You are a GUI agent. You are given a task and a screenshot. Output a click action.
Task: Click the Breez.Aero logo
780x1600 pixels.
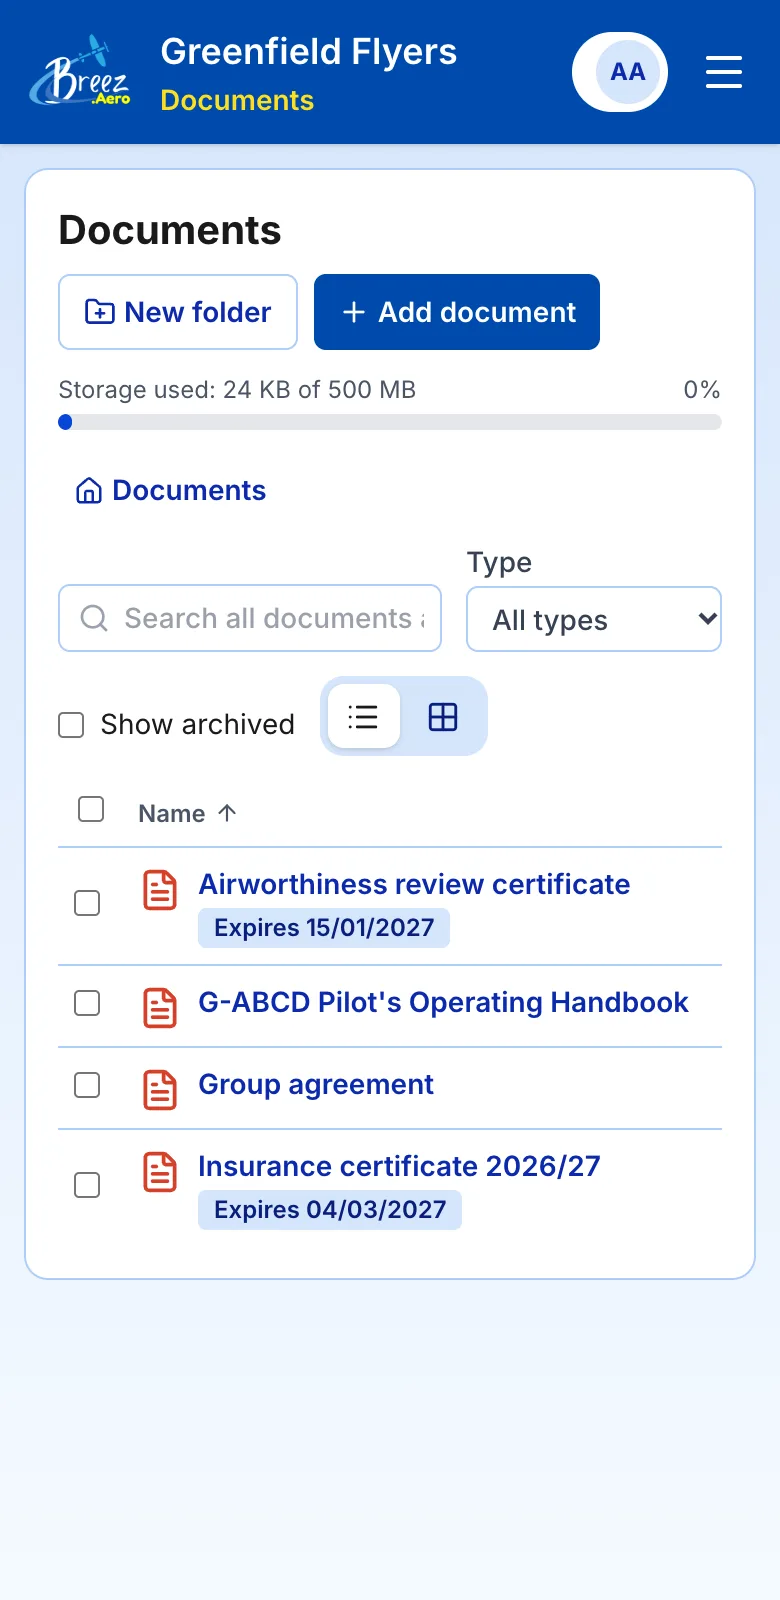coord(81,72)
